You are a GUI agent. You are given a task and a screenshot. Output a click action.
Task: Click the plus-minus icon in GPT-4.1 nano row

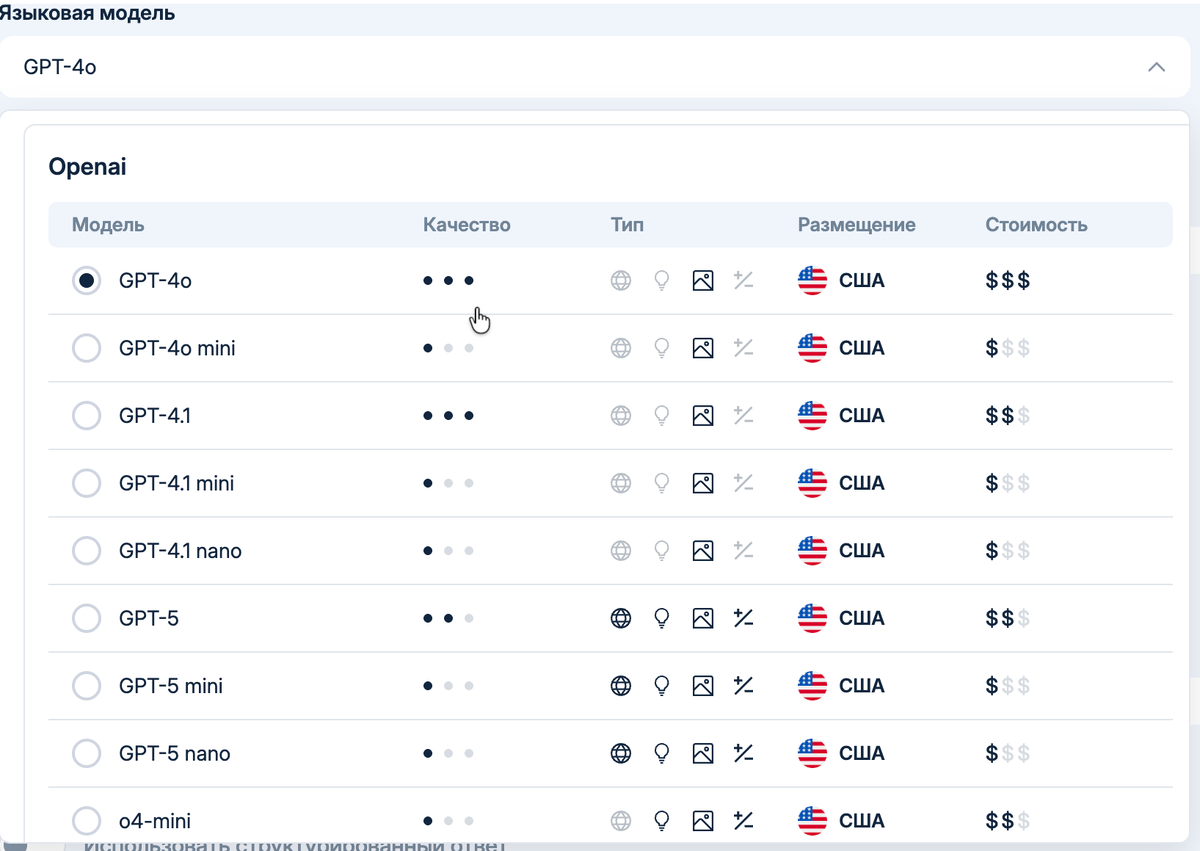[x=743, y=551]
